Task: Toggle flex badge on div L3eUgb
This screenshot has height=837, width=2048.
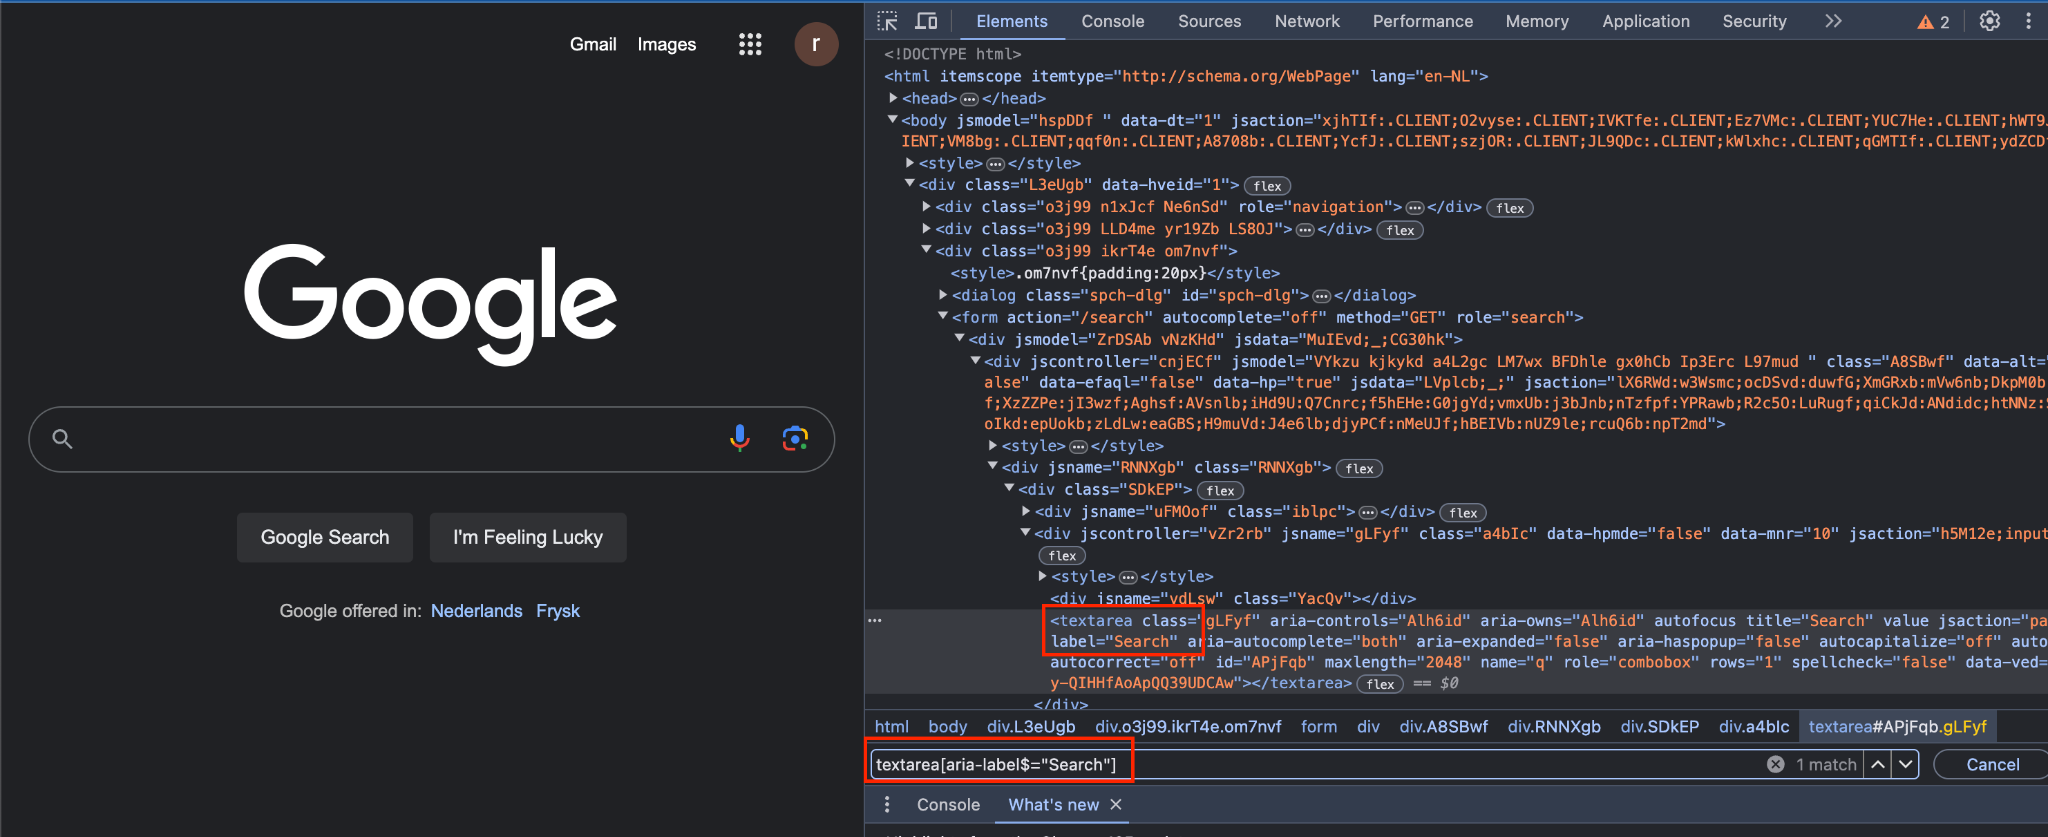Action: tap(1268, 186)
